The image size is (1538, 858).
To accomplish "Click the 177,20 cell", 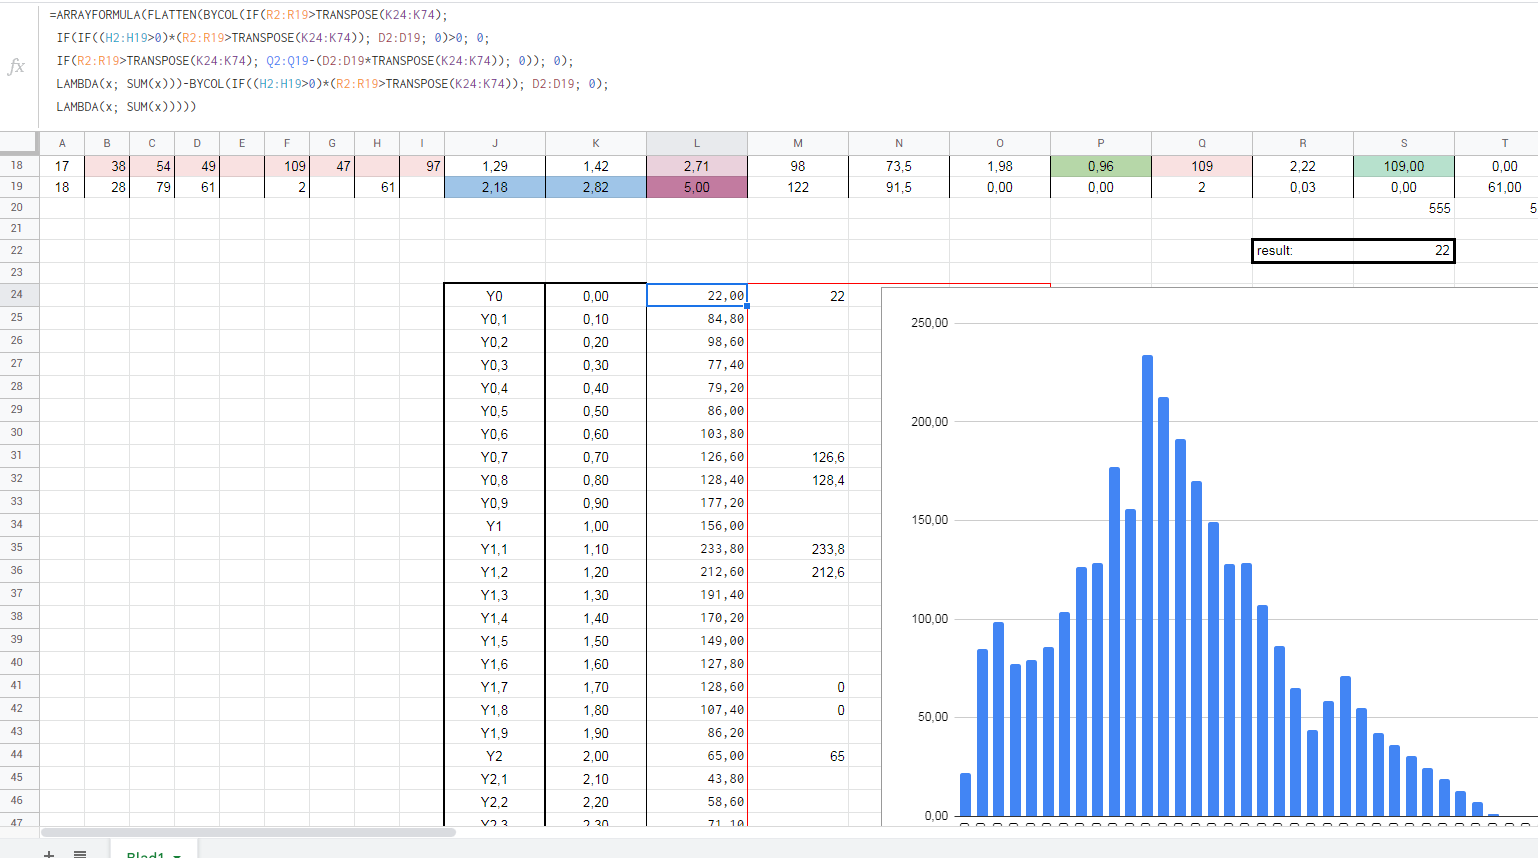I will (697, 503).
